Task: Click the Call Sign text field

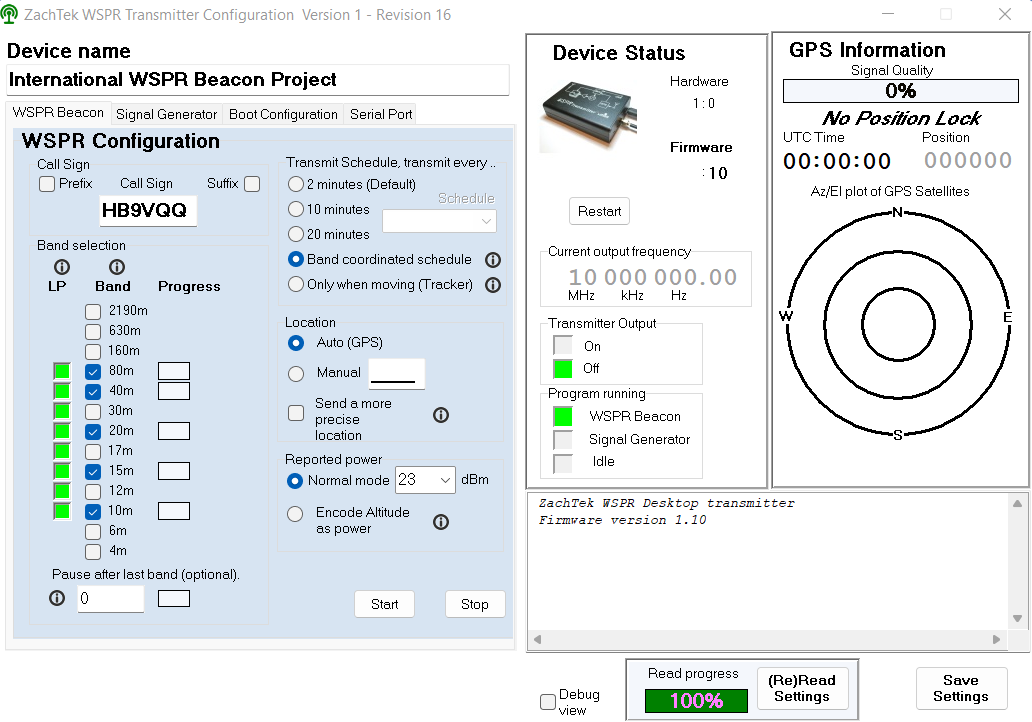Action: click(149, 211)
